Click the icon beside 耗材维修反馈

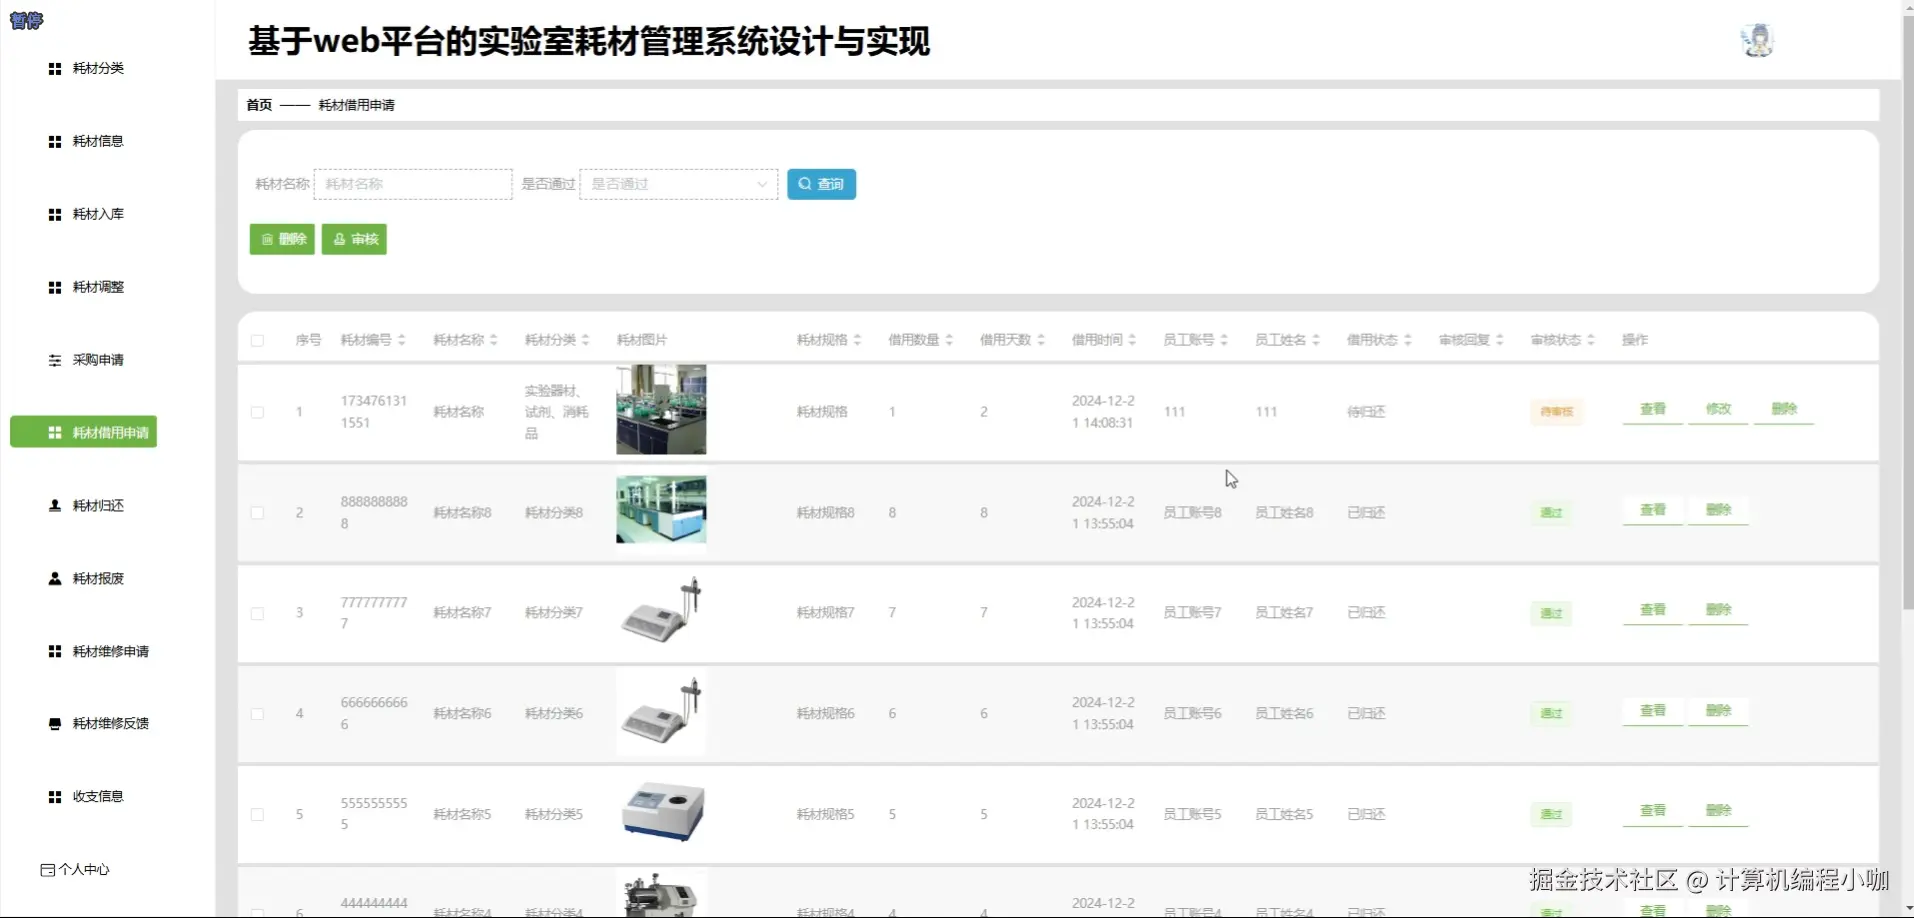coord(55,724)
